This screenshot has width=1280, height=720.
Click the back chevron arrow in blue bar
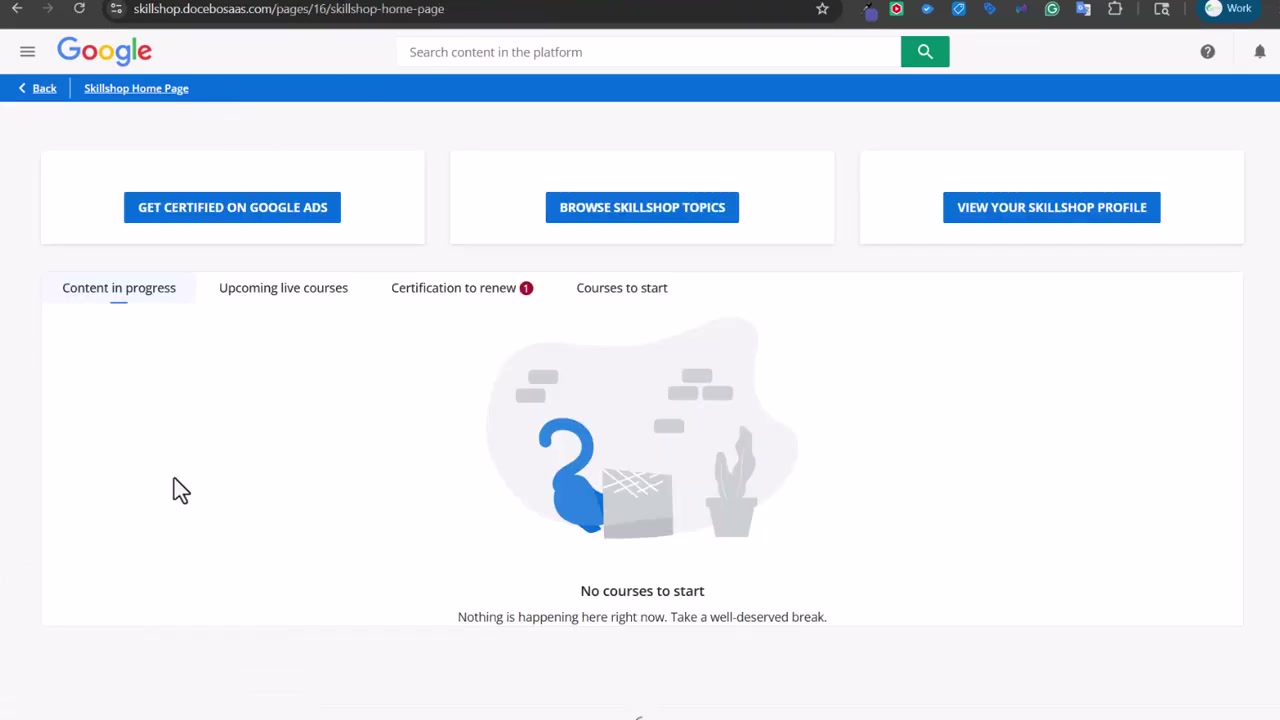tap(22, 88)
